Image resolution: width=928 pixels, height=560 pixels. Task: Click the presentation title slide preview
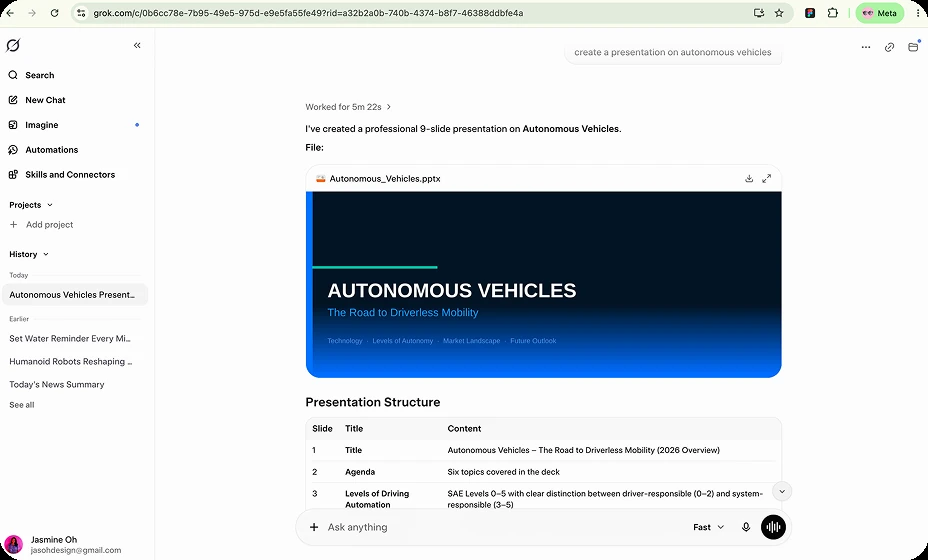[543, 284]
